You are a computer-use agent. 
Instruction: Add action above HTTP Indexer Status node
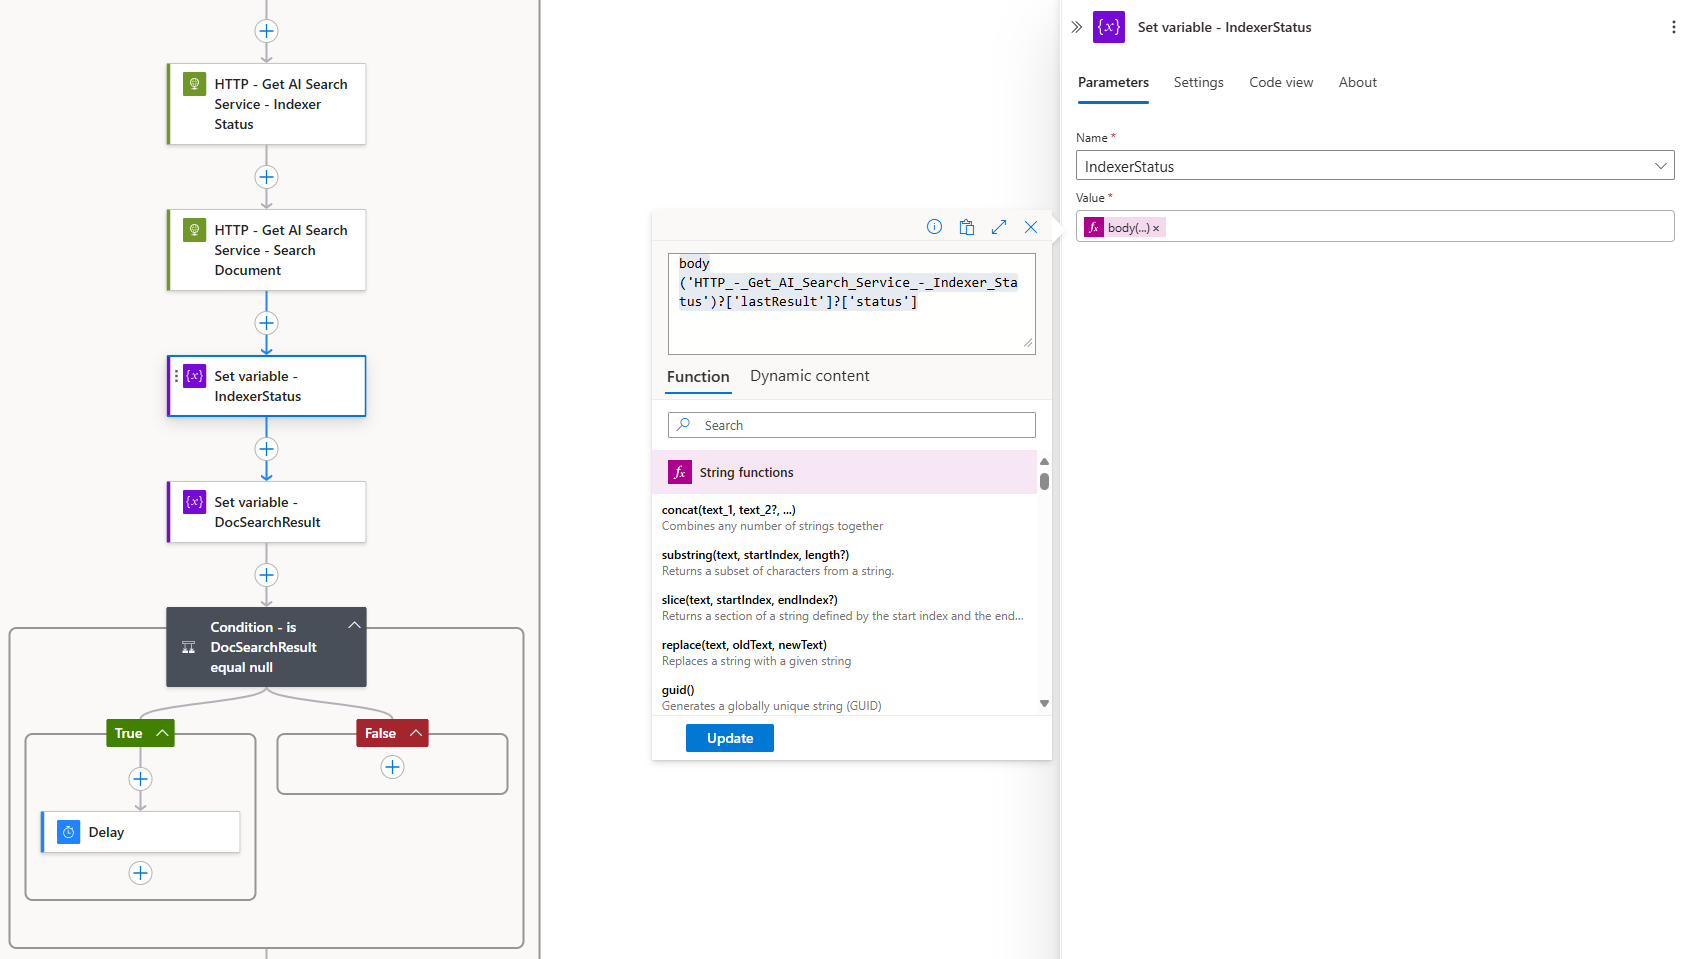(266, 31)
